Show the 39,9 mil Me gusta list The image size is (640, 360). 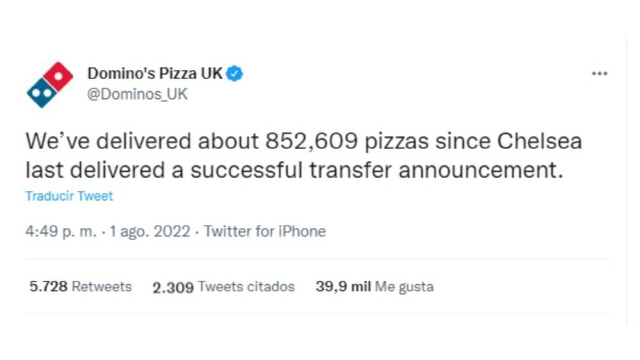[x=374, y=287]
